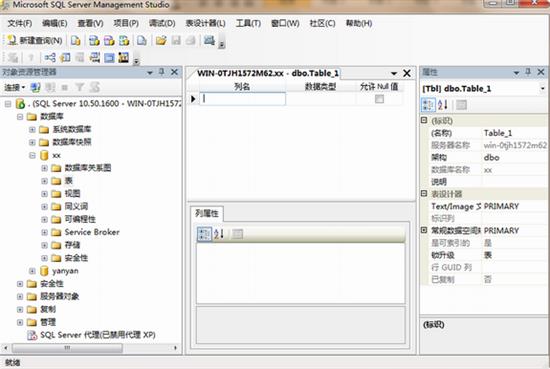Select the 数据库关系图 folder

[x=88, y=168]
